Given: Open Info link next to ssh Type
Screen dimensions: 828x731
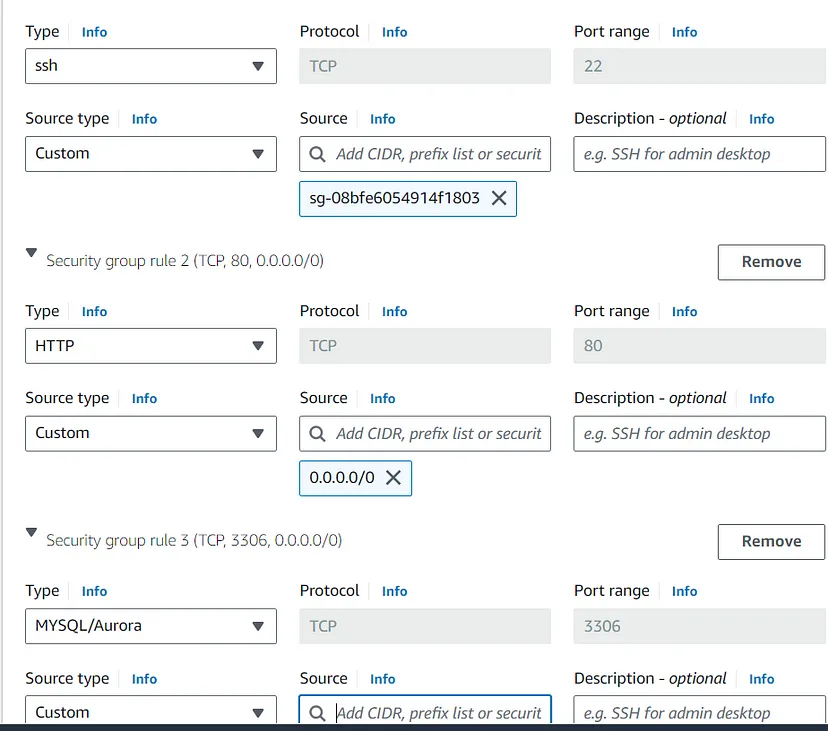Looking at the screenshot, I should pyautogui.click(x=94, y=32).
